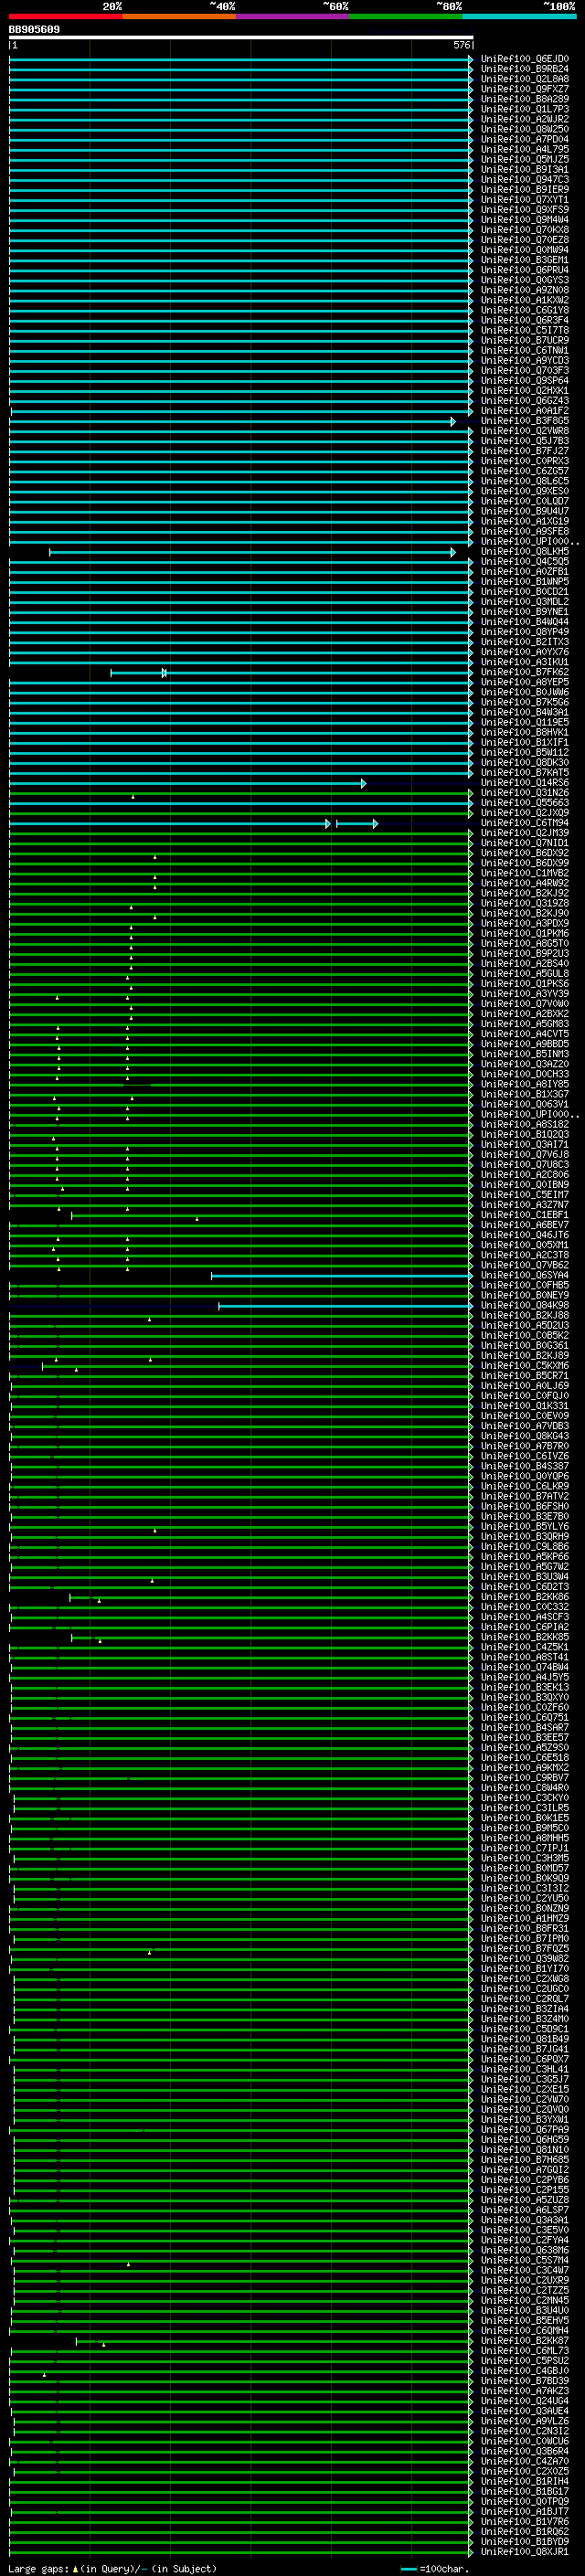Click the 576 query end position label
Screen dimensions: 585x2576
(x=461, y=45)
